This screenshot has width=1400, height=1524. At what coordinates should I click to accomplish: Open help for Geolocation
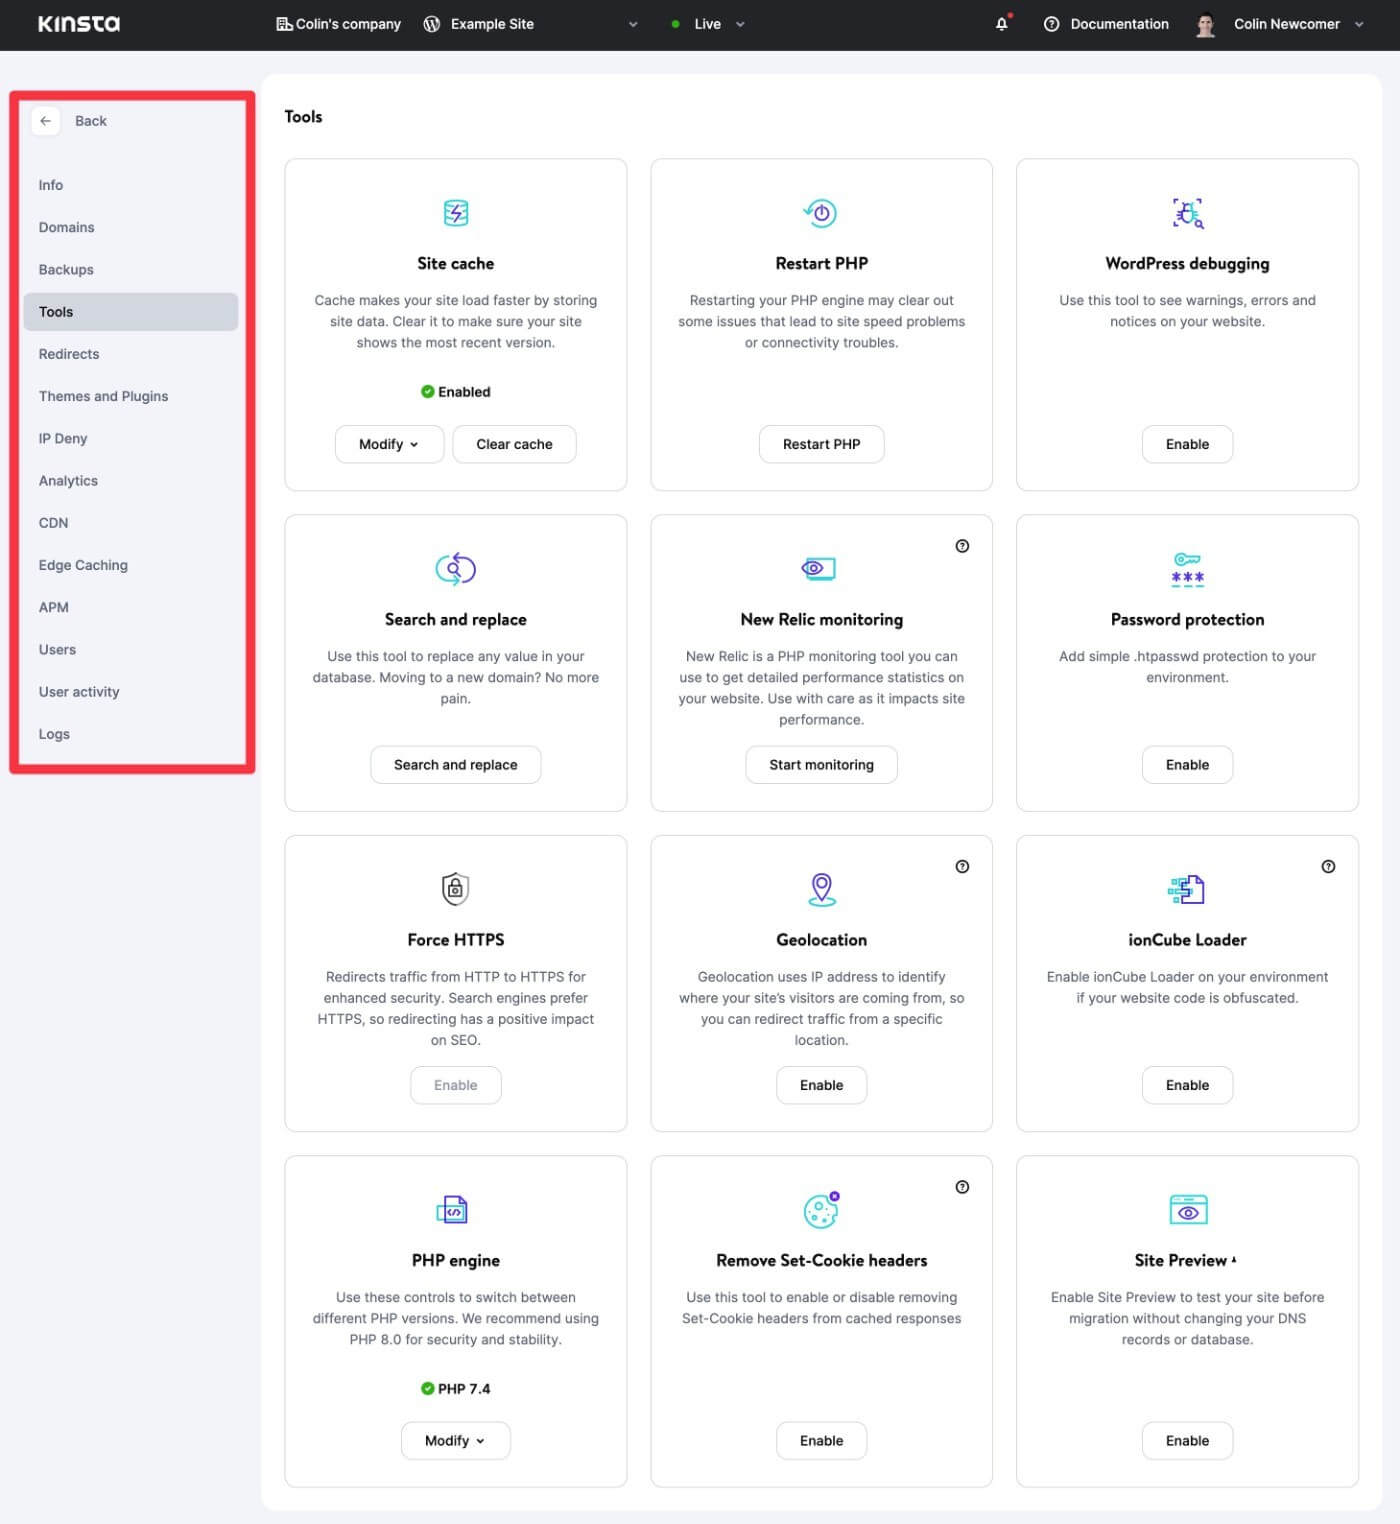962,866
